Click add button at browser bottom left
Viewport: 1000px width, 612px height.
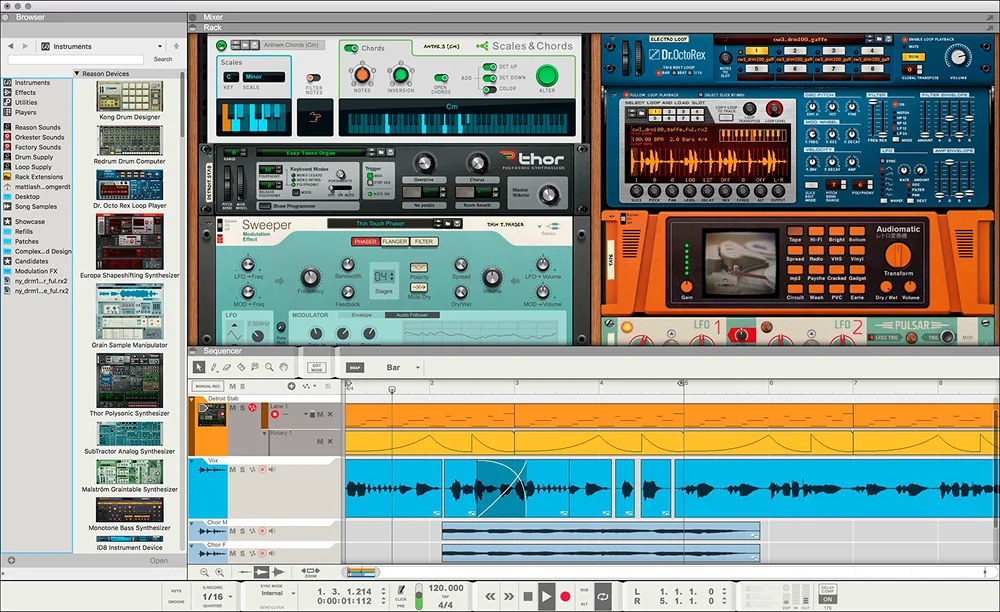(x=11, y=560)
